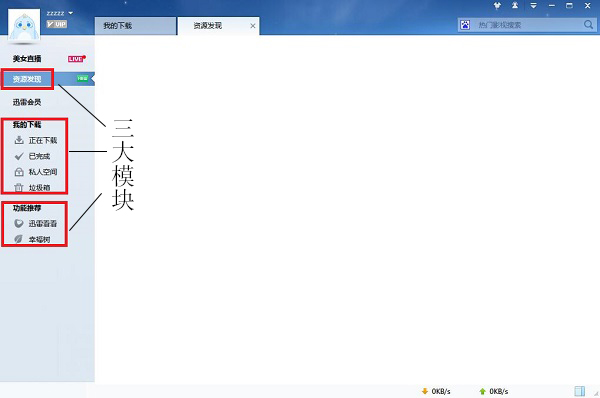Screen dimensions: 600x398
Task: Click the download speed 0KB/s indicator
Action: click(x=441, y=391)
